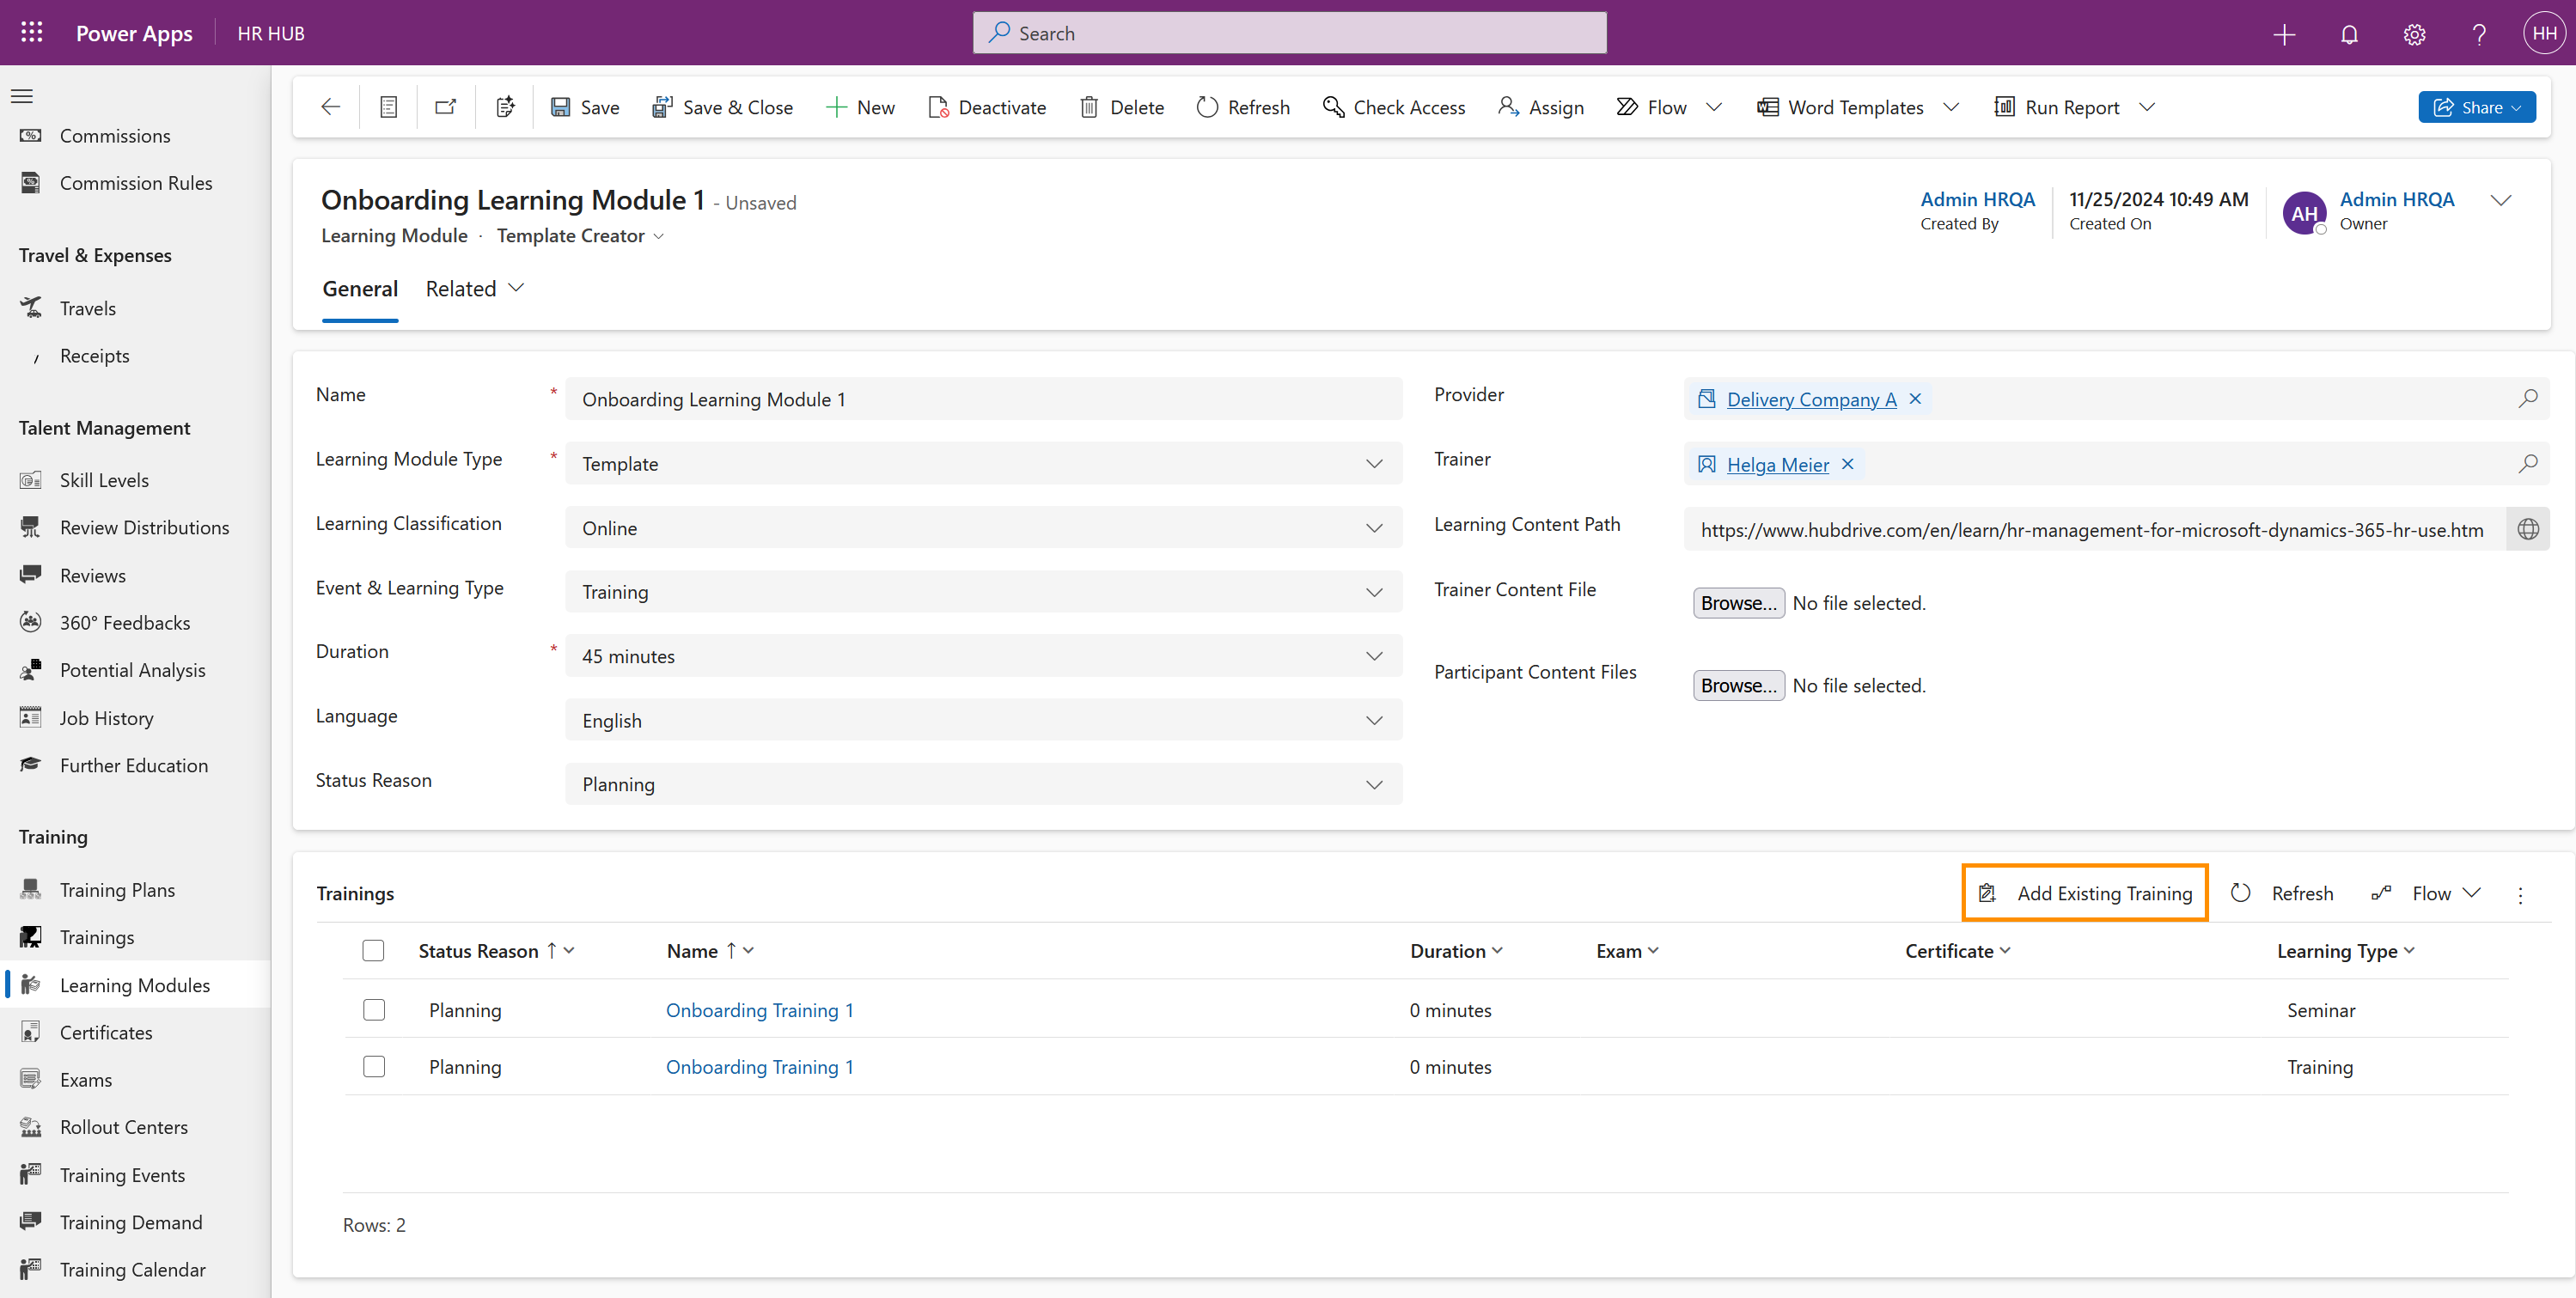Open the record set form icon
This screenshot has height=1298, width=2576.
coord(389,107)
